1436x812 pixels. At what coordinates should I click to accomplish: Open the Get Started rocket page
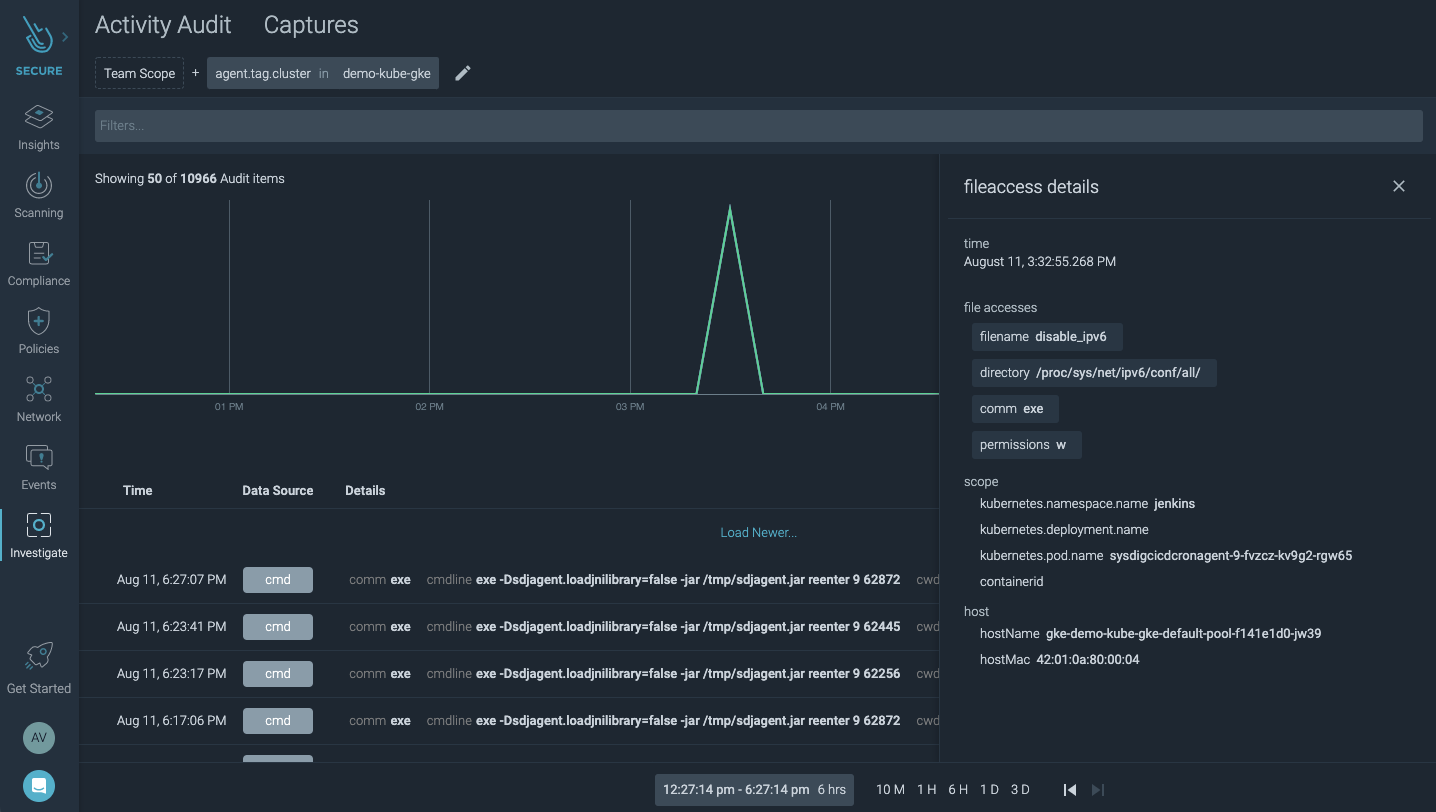coord(39,669)
